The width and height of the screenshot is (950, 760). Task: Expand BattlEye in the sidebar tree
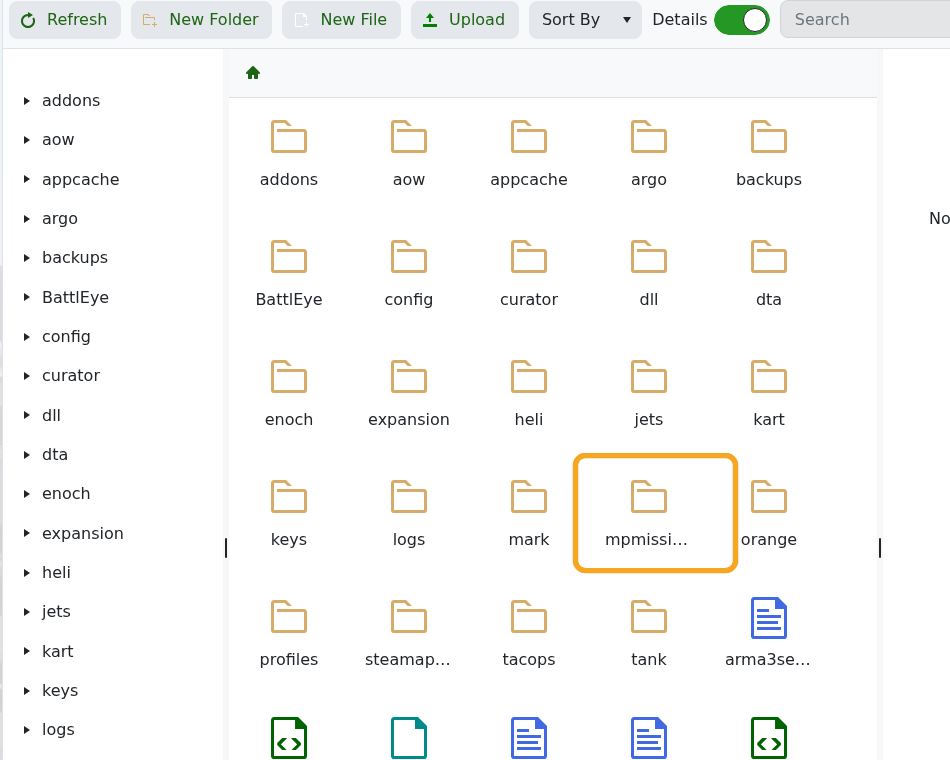(x=27, y=297)
